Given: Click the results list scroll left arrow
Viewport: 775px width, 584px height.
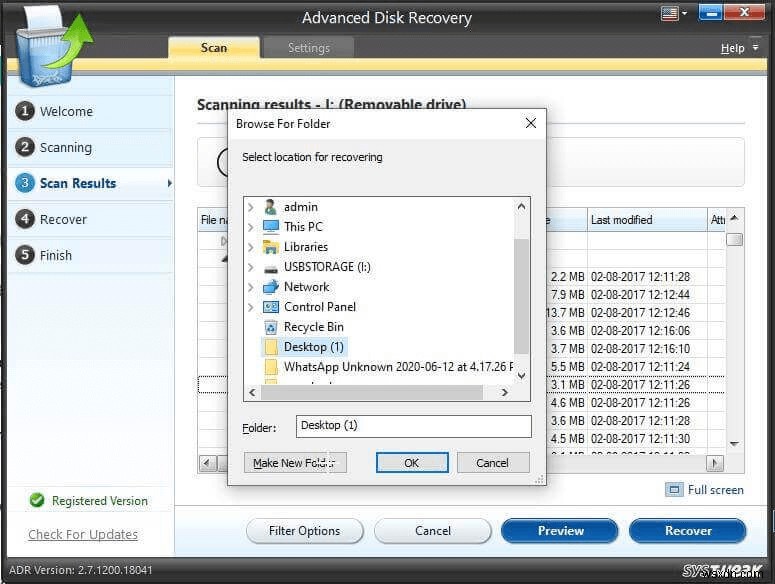Looking at the screenshot, I should click(x=207, y=463).
